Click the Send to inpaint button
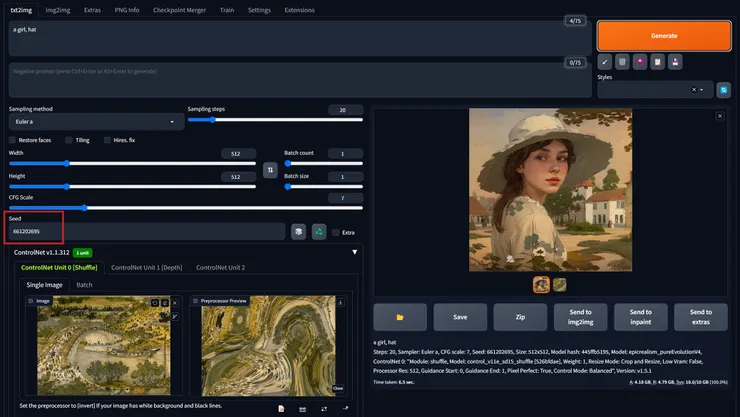Screen dimensions: 740x417 [x=640, y=317]
